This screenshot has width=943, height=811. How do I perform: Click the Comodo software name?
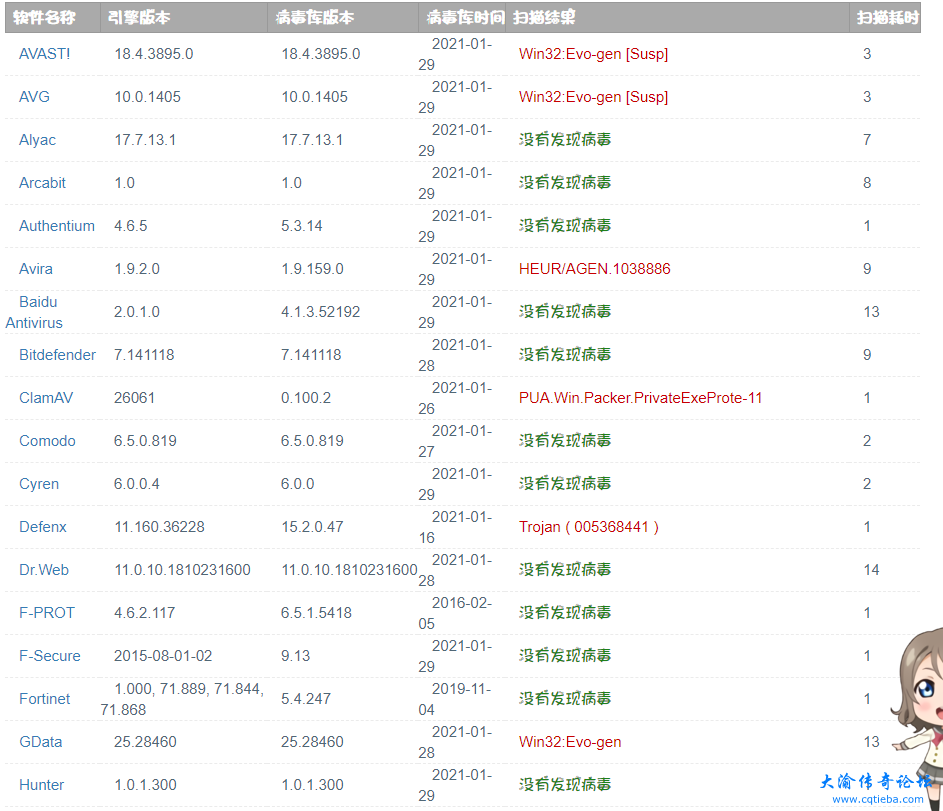pyautogui.click(x=47, y=441)
